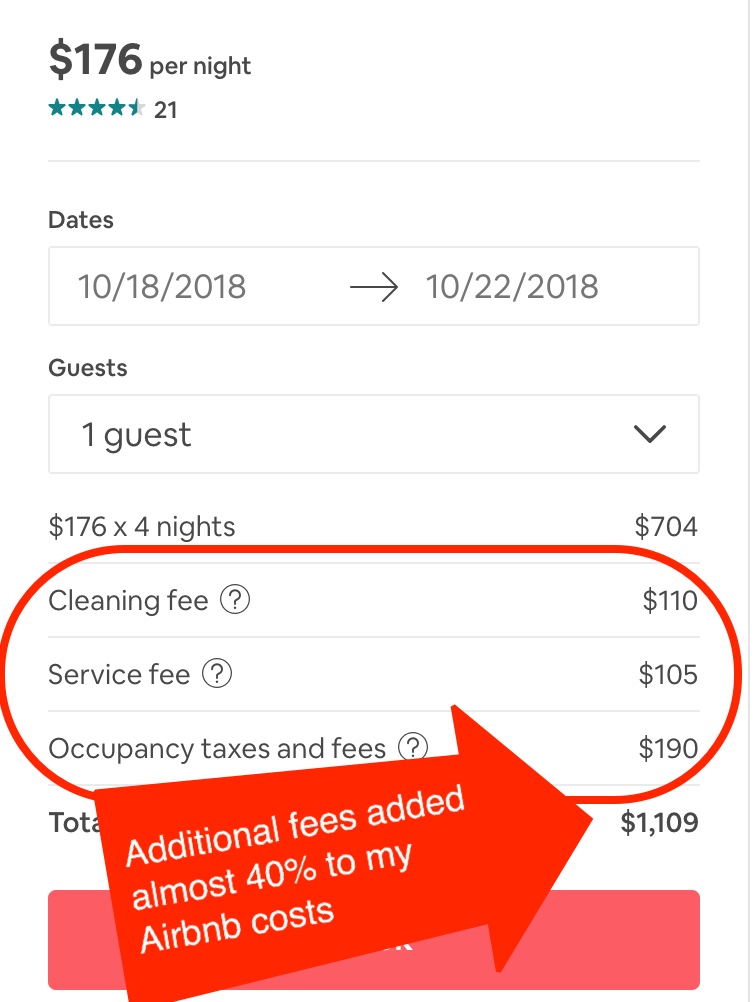Click the $176 per night price

tap(150, 60)
